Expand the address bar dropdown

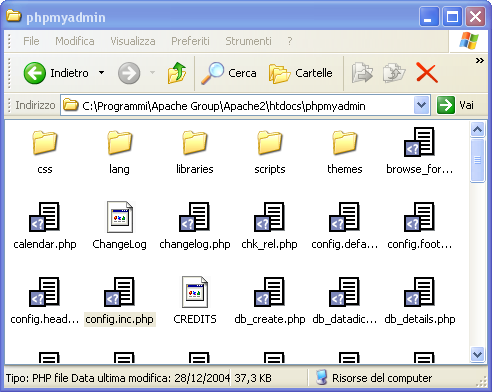421,105
